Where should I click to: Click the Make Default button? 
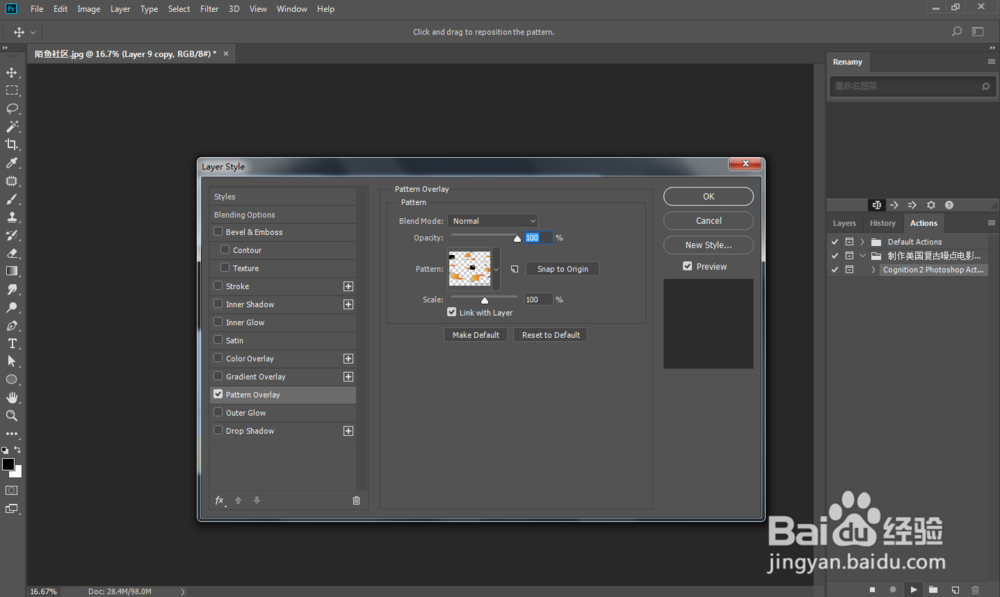pyautogui.click(x=476, y=335)
